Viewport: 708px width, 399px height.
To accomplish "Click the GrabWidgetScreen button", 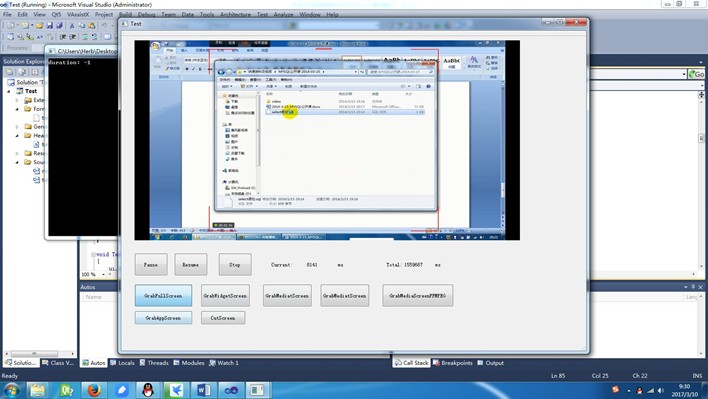I will (225, 296).
